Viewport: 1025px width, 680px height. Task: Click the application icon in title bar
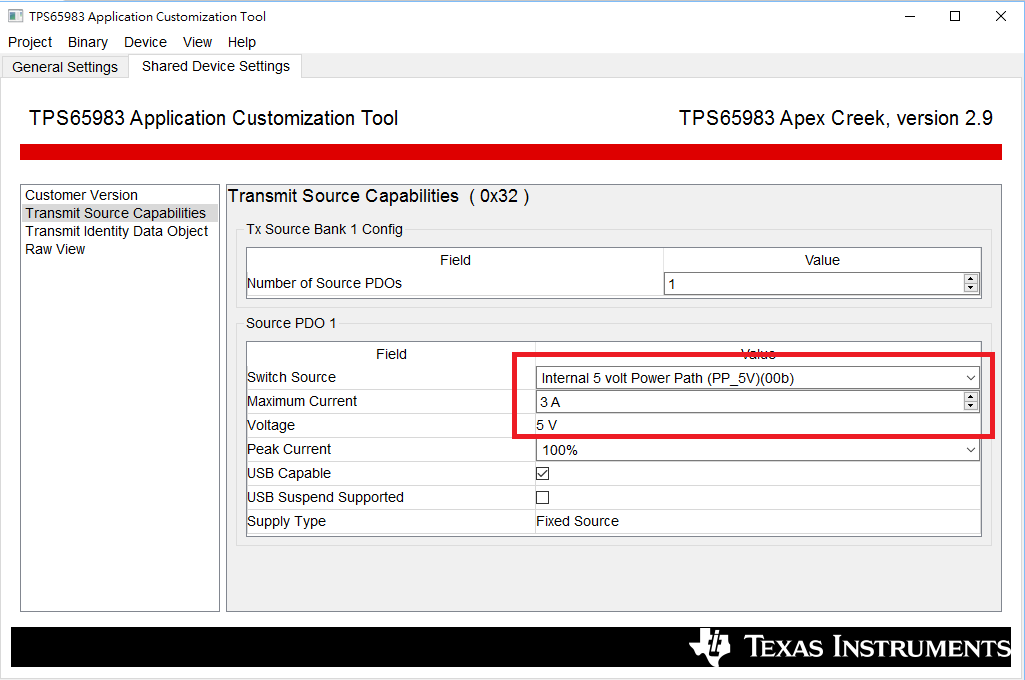point(16,16)
